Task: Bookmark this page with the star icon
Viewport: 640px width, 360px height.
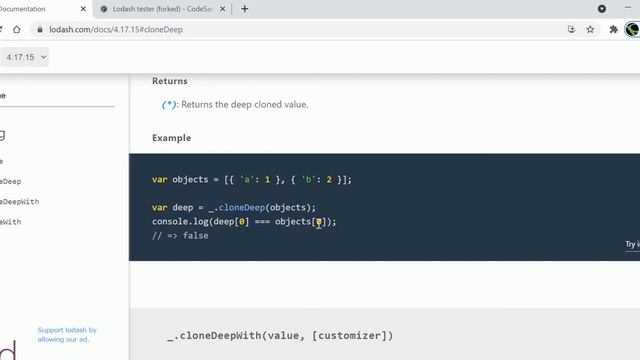Action: (590, 29)
